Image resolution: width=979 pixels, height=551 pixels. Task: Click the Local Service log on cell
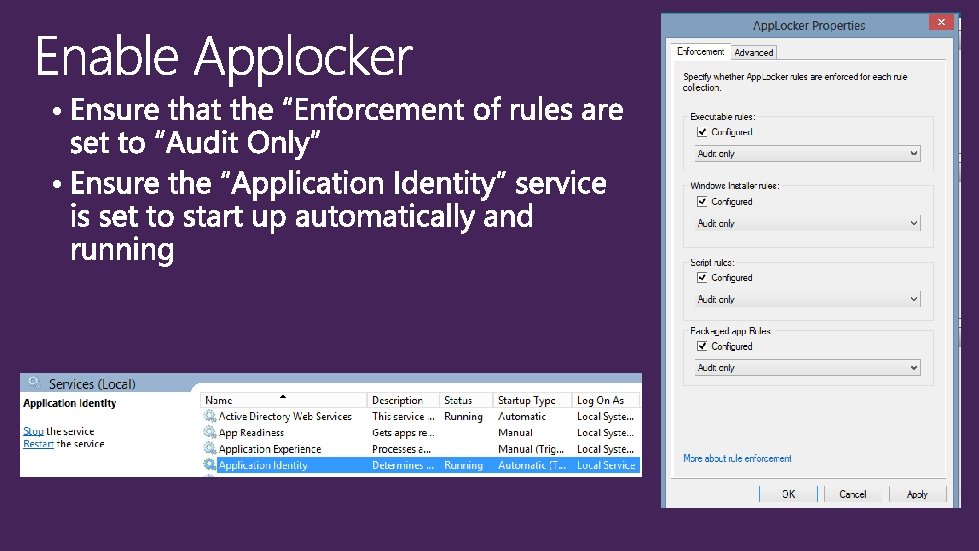point(606,465)
